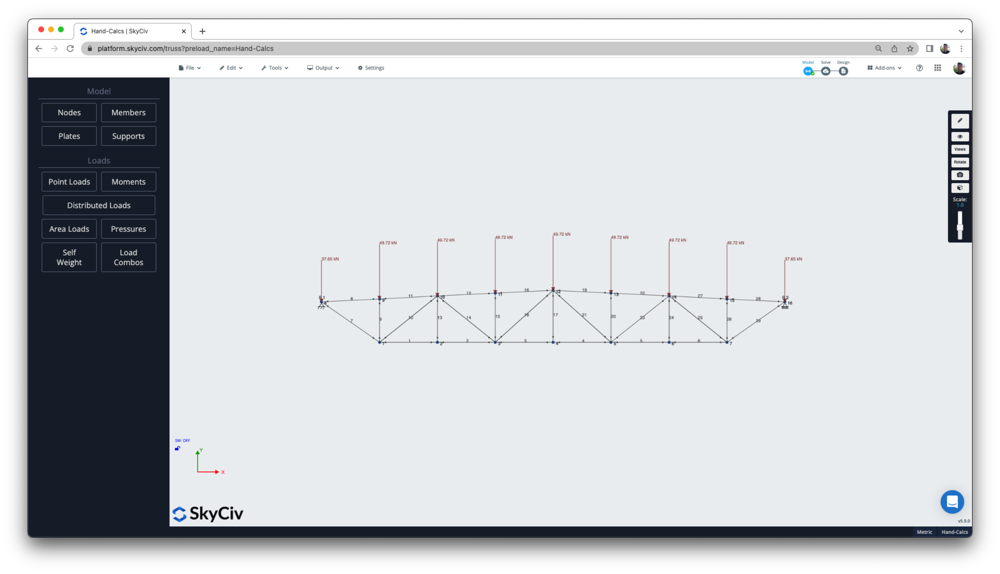The height and width of the screenshot is (574, 1000).
Task: Click the camera screenshot icon
Action: pos(960,175)
